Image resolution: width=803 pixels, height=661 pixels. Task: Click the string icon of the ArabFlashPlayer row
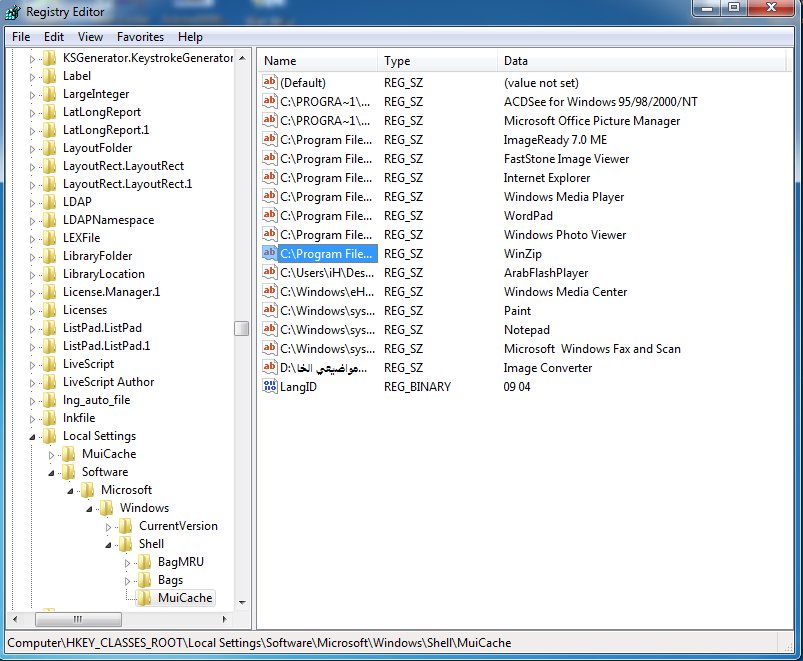[270, 272]
